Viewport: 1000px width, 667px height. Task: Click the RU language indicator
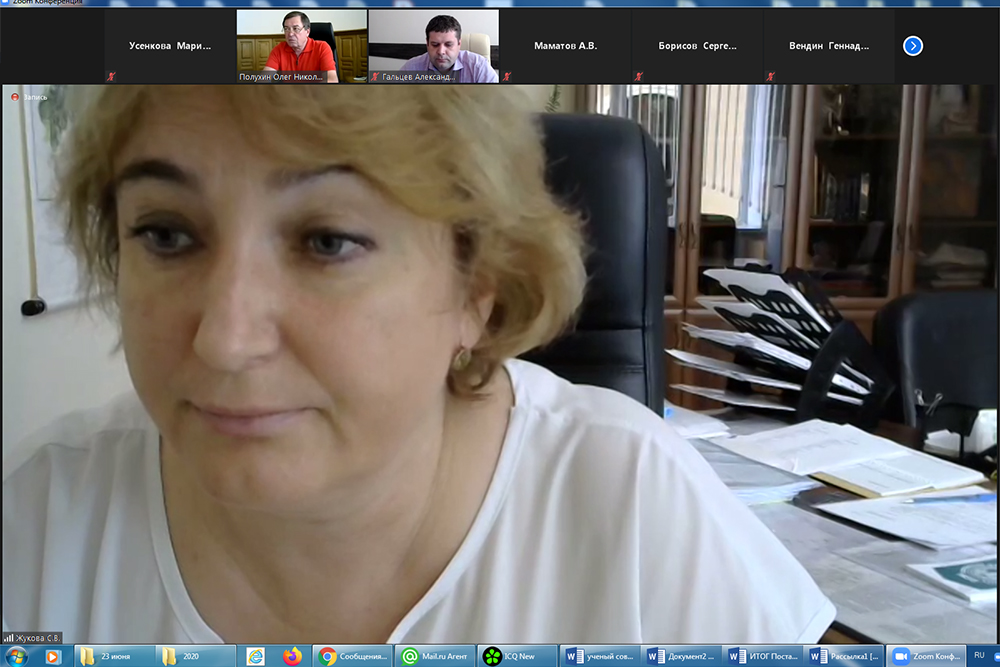pyautogui.click(x=979, y=656)
